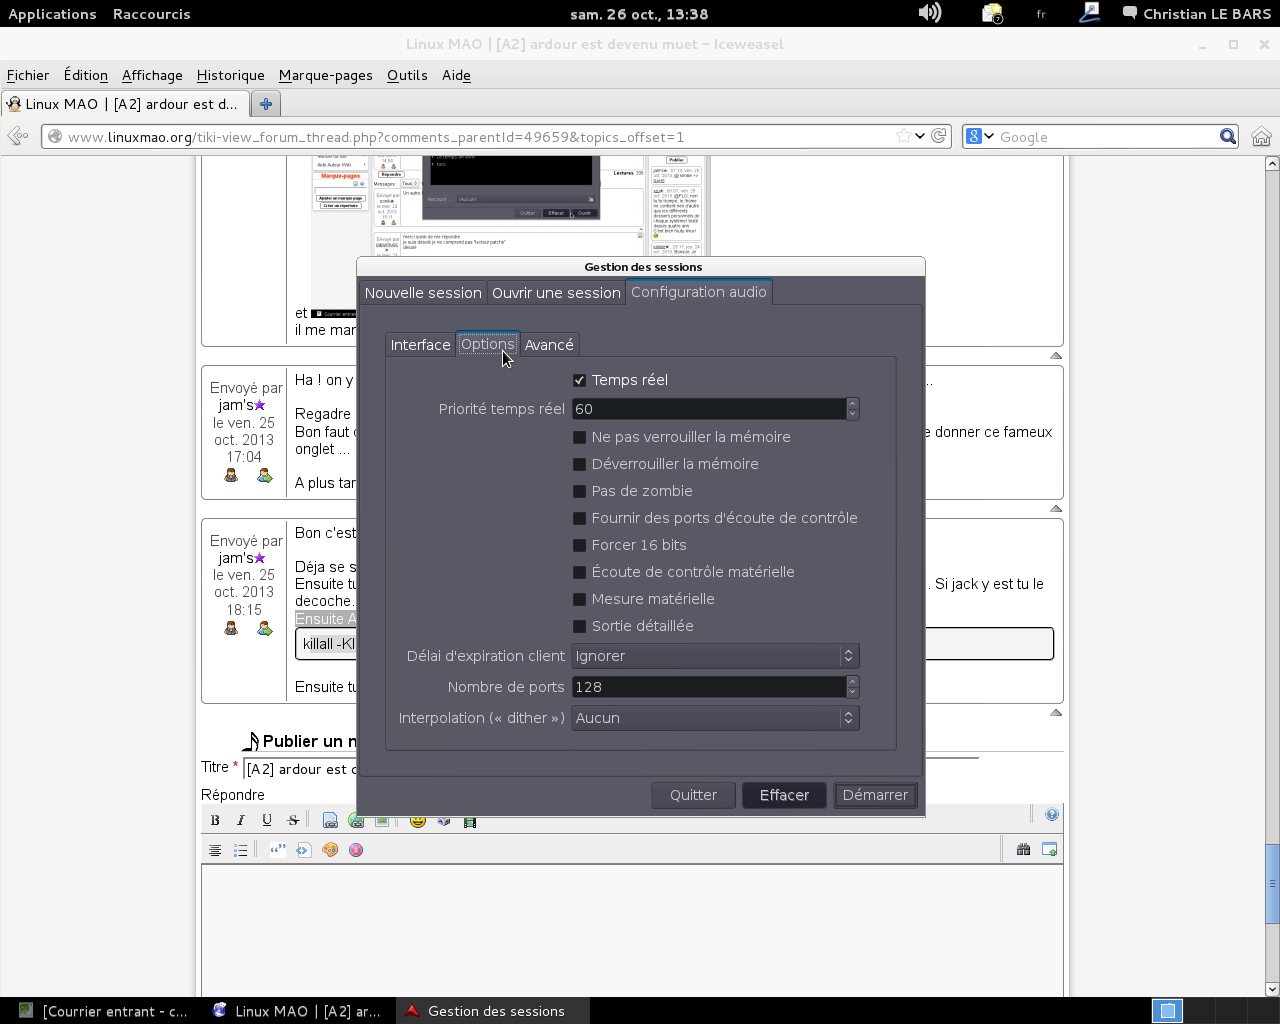This screenshot has width=1280, height=1024.
Task: Bookmark this page with the star icon
Action: tap(904, 136)
